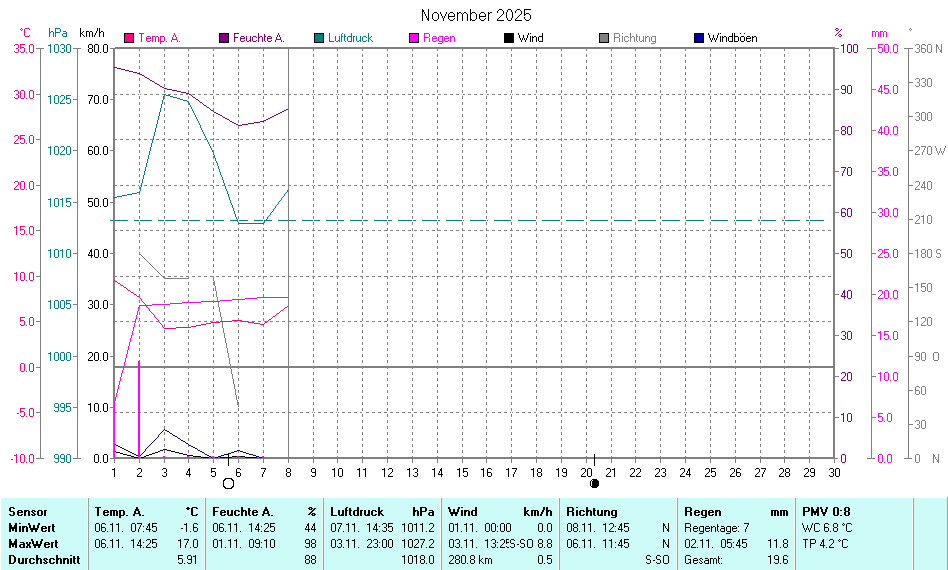Viewport: 948px width, 570px height.
Task: Click the teal Luftdruck legend square
Action: 319,38
